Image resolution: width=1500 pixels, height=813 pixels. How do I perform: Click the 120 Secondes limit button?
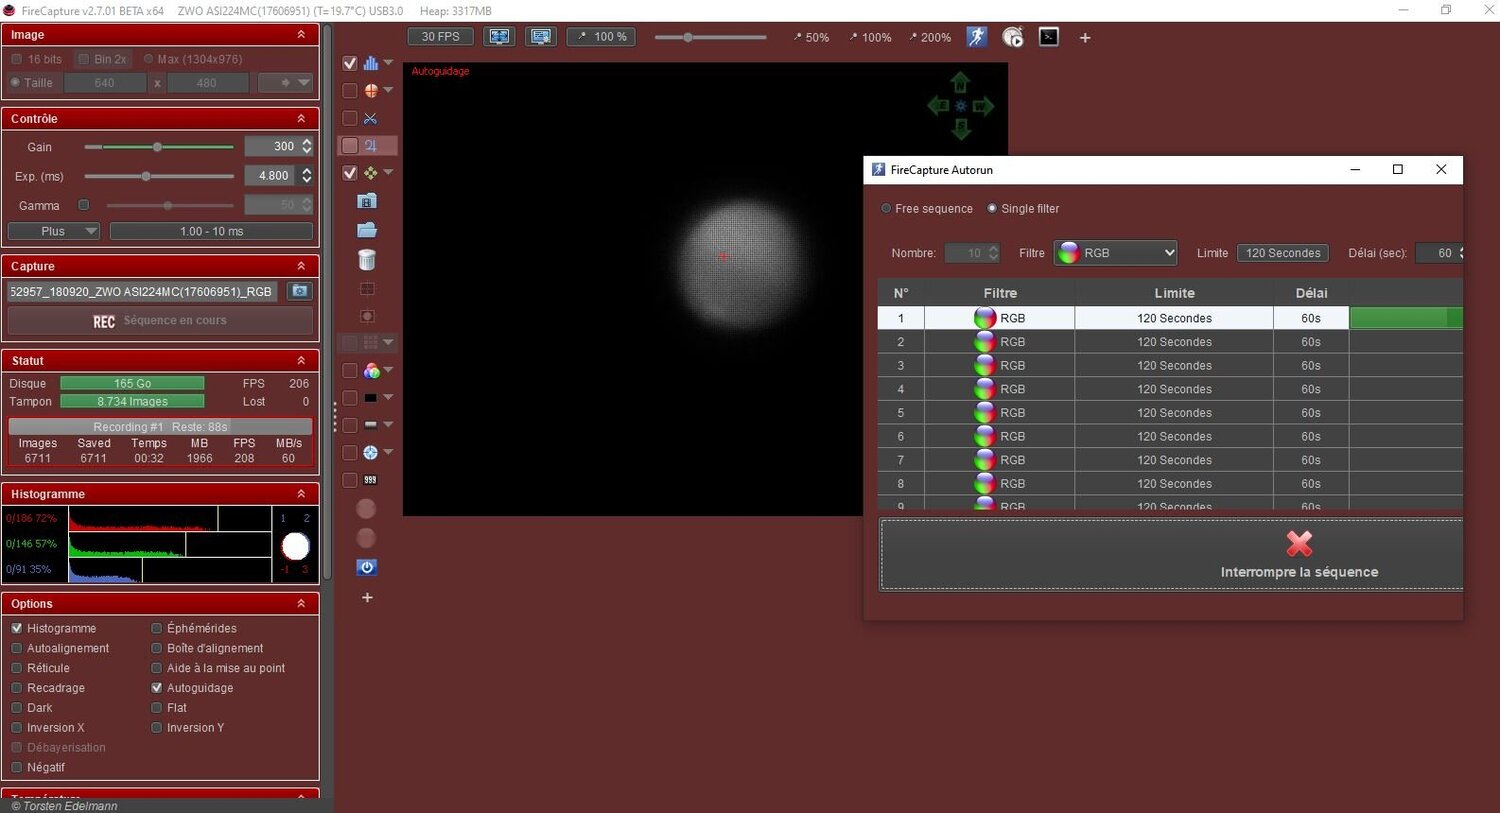1283,253
